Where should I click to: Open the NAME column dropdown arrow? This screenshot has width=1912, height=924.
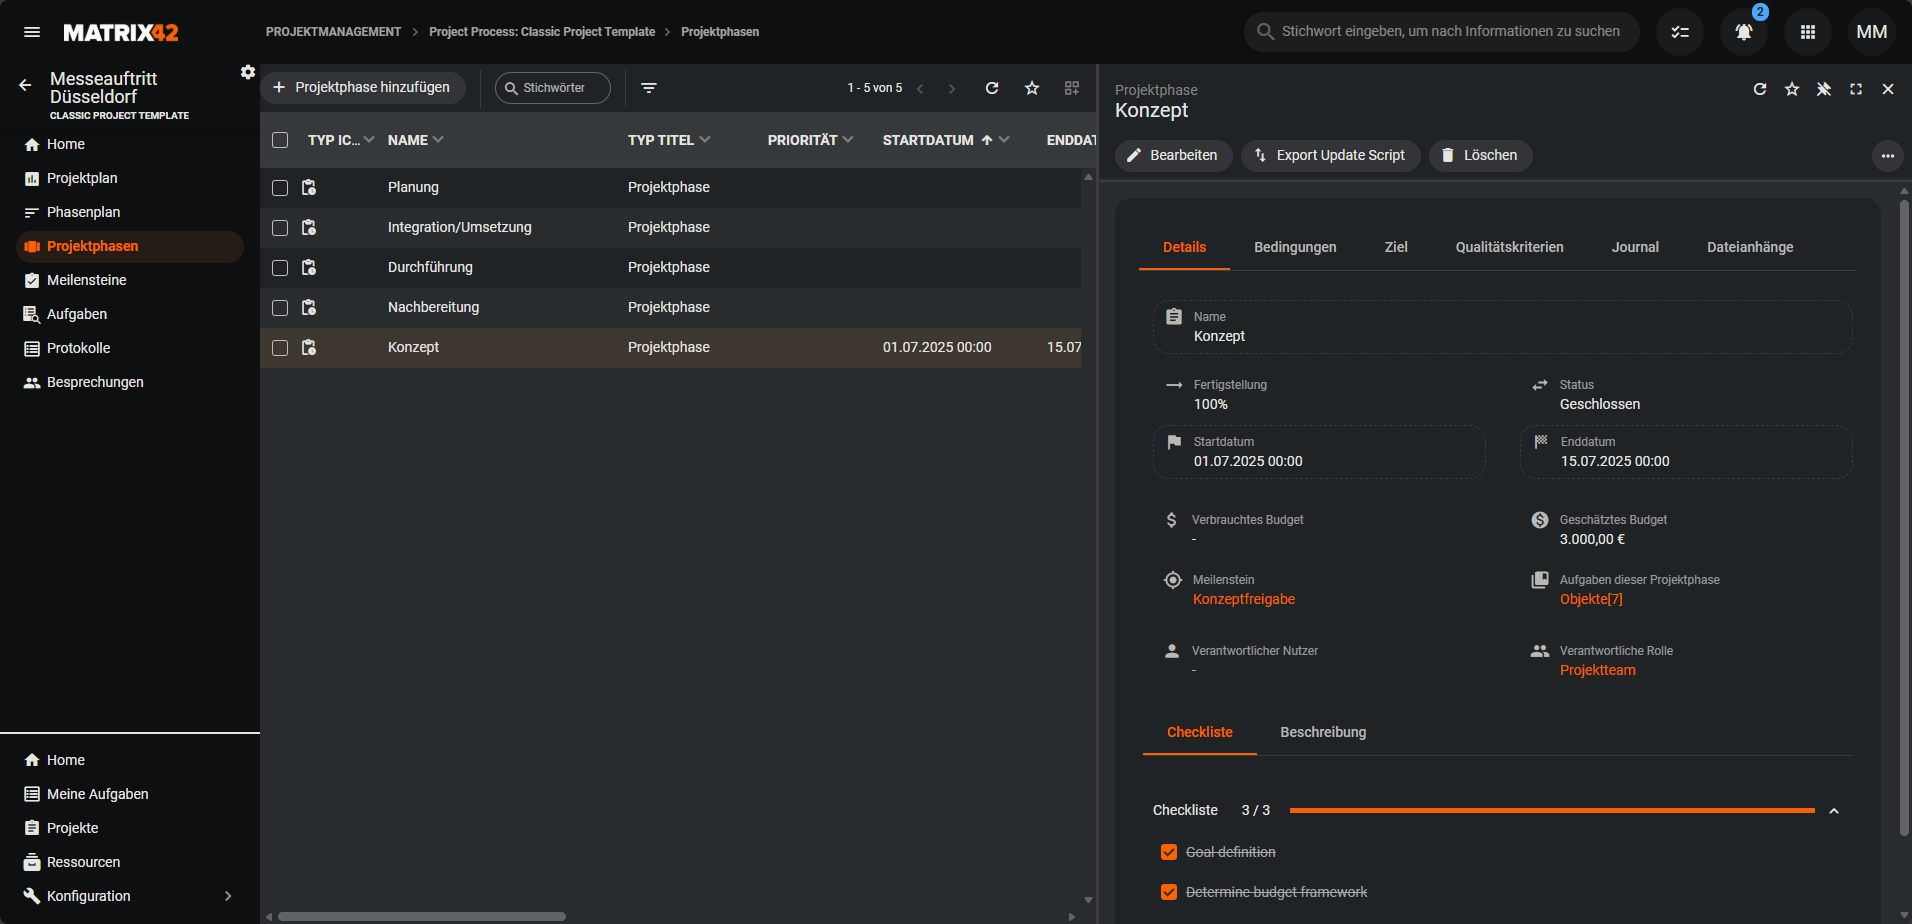439,140
